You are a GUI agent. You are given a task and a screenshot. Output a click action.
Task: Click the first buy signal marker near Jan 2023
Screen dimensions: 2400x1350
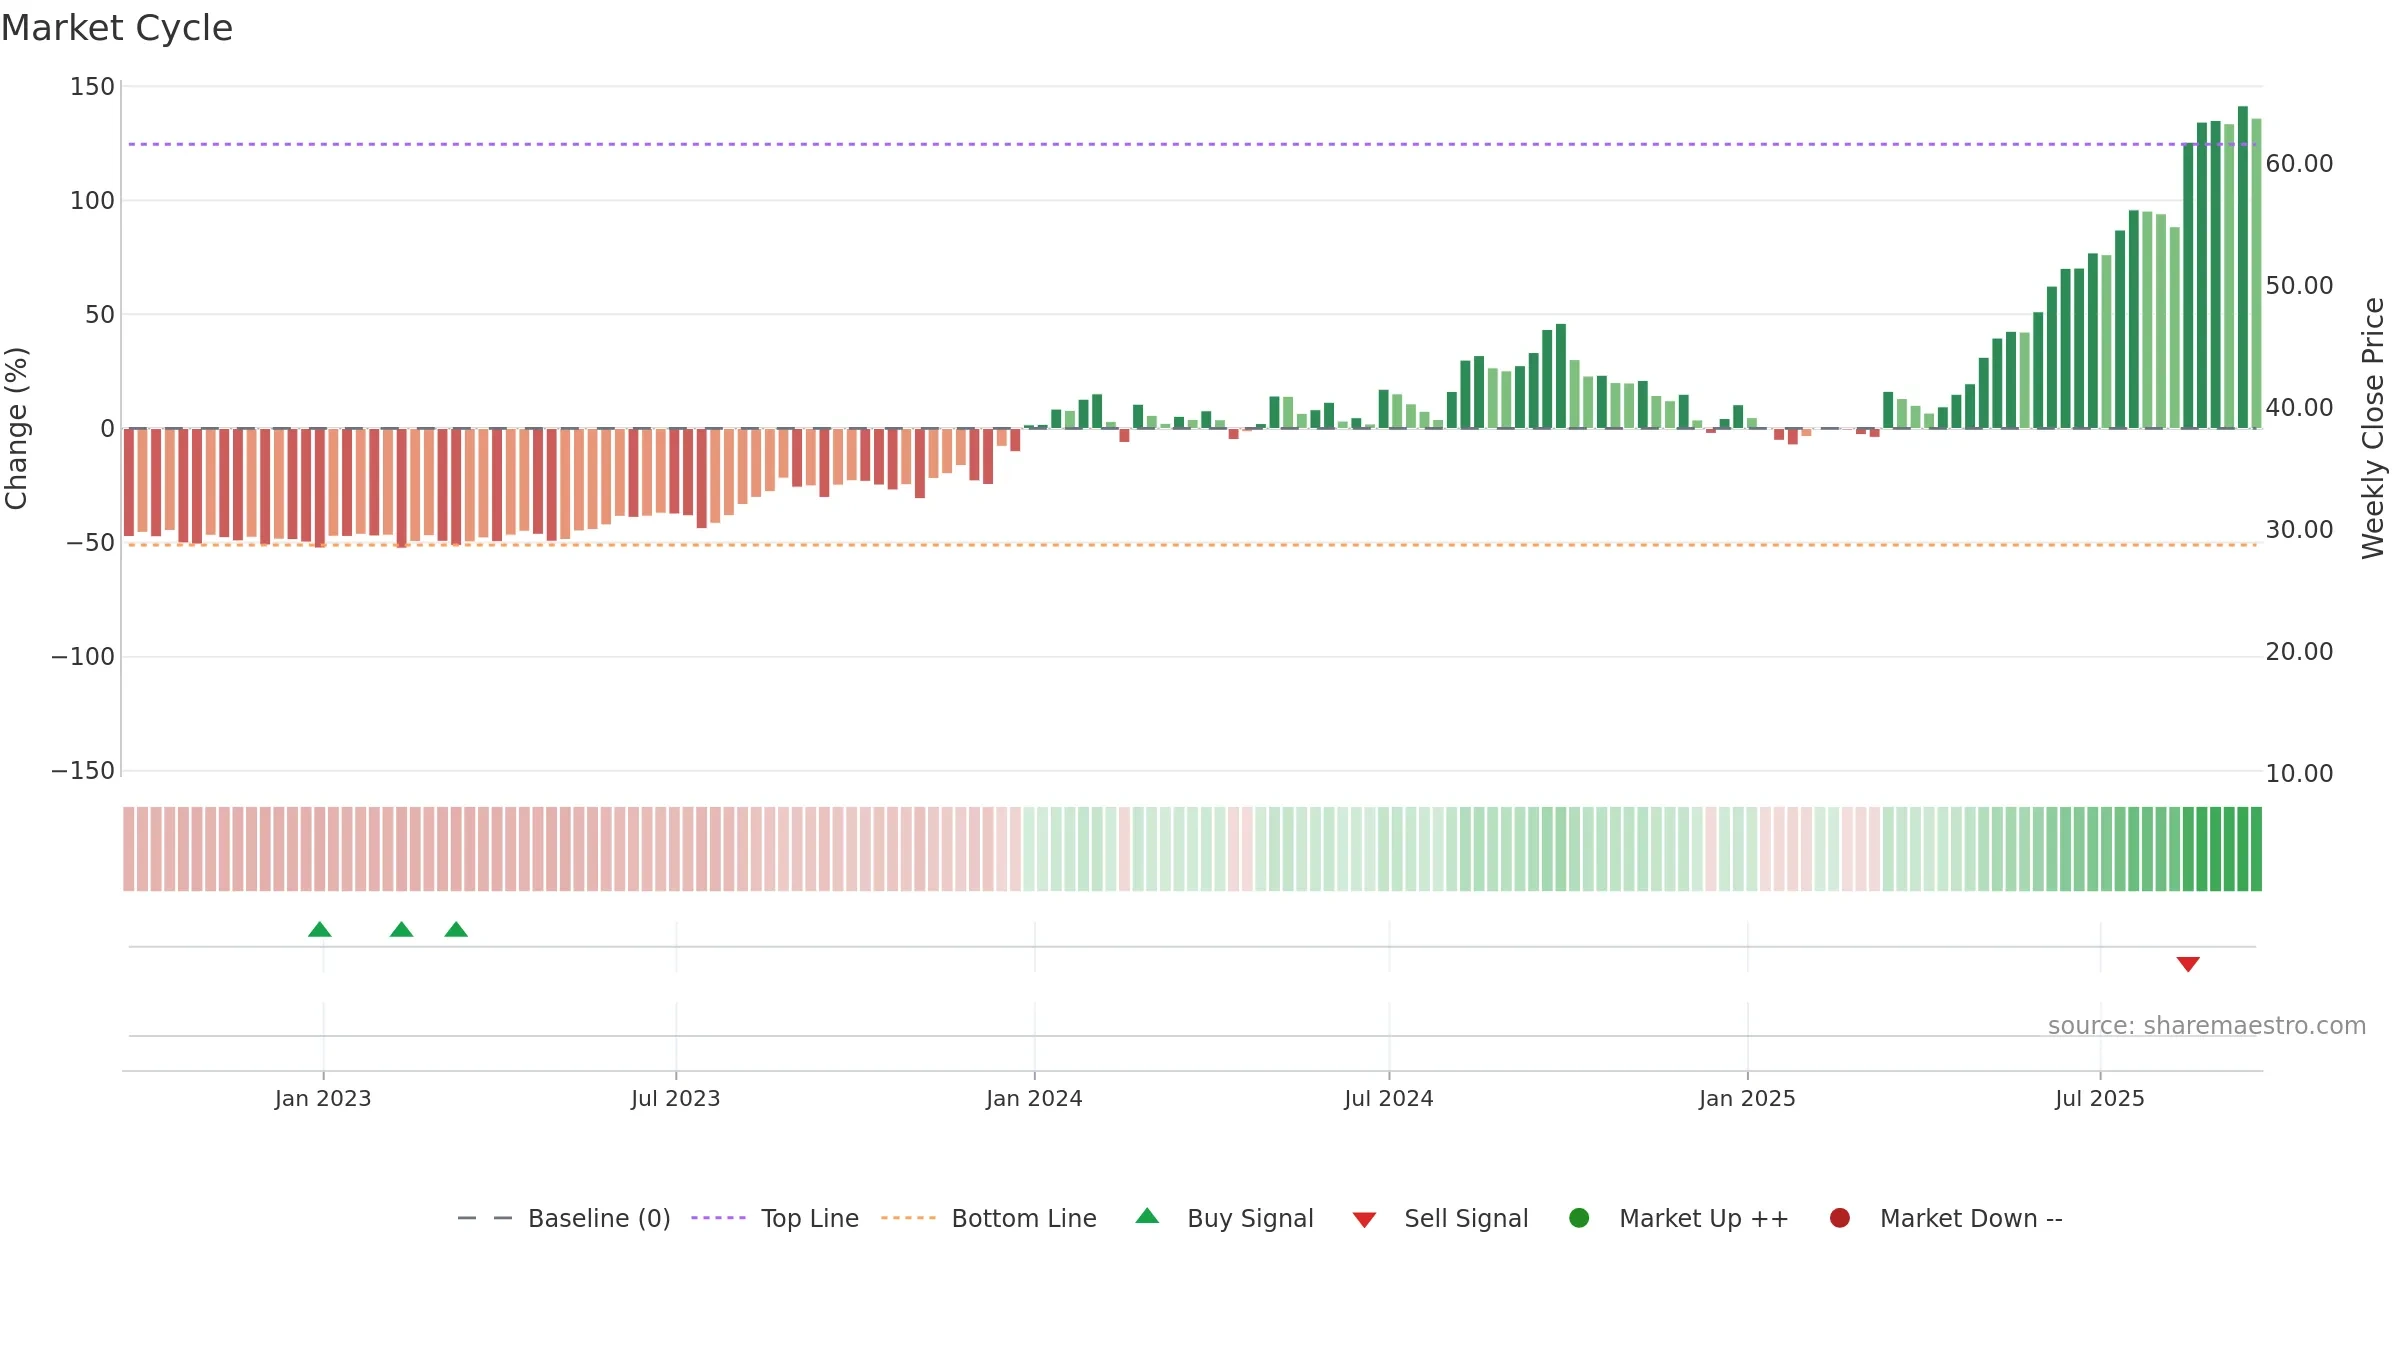coord(320,930)
